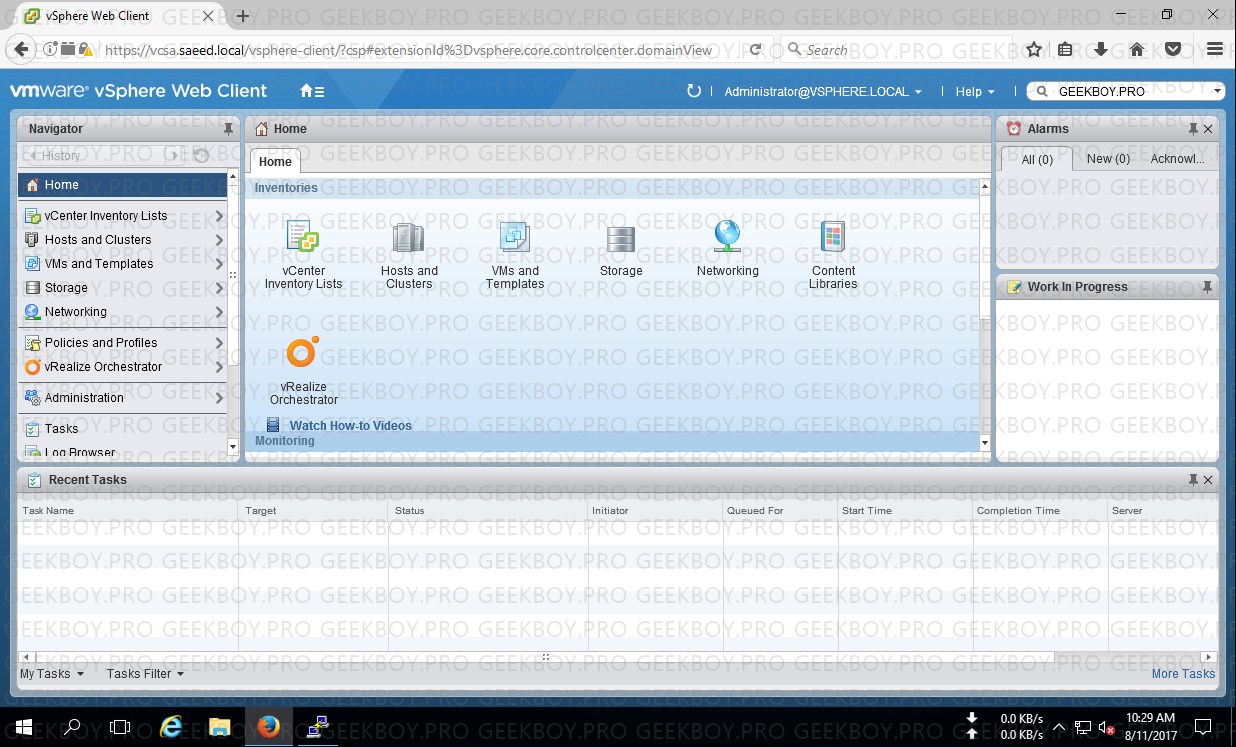The width and height of the screenshot is (1236, 747).
Task: Open the Firefox hamburger menu
Action: [x=1215, y=49]
